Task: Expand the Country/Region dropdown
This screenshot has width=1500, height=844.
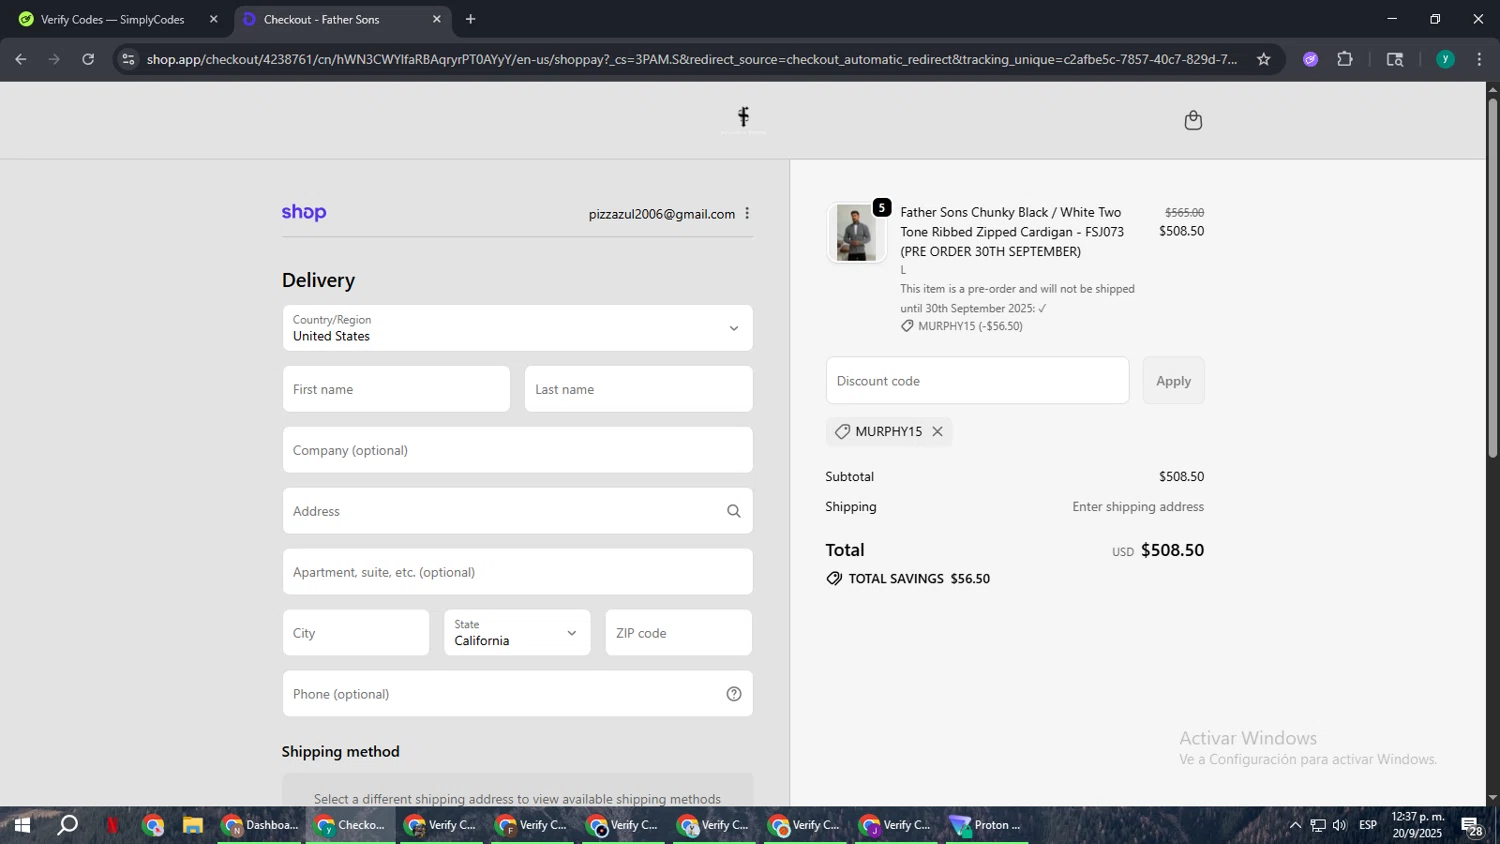Action: (517, 328)
